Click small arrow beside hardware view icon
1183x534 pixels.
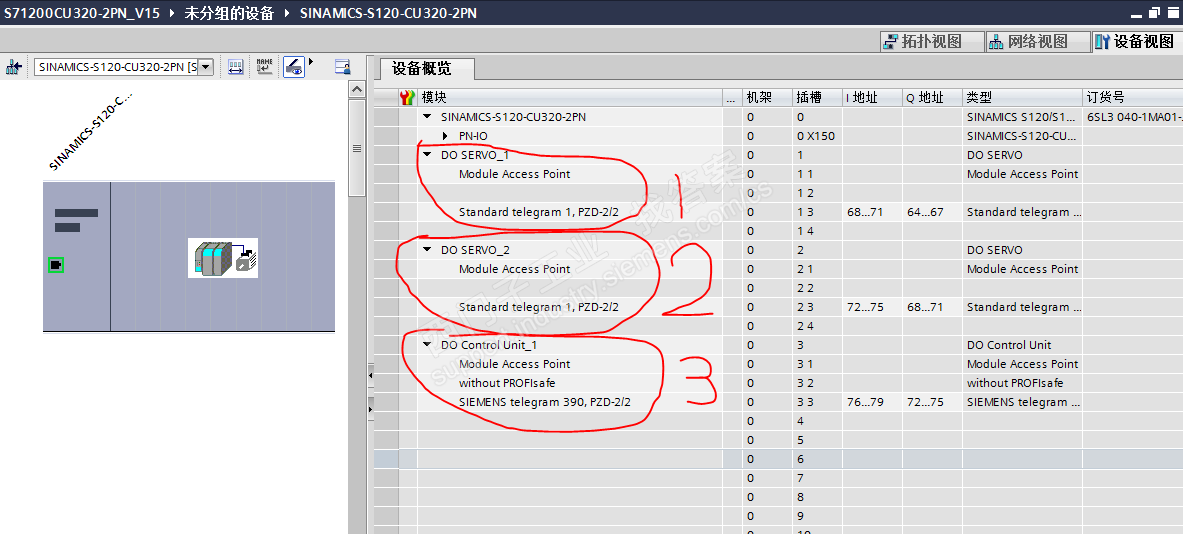pos(311,61)
